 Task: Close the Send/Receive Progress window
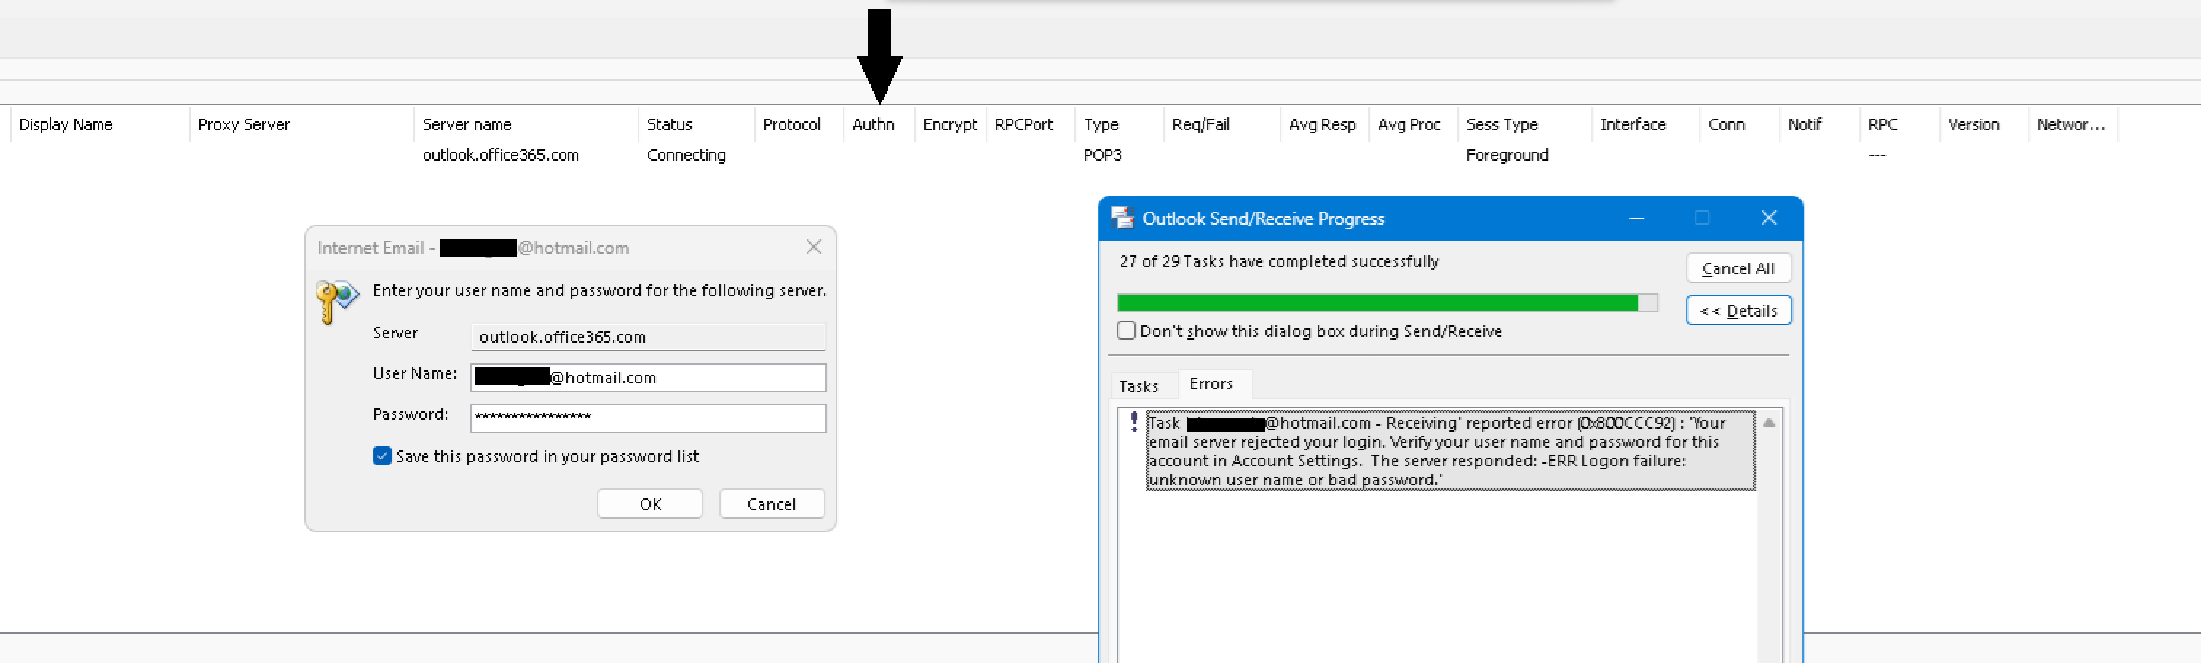click(x=1769, y=218)
